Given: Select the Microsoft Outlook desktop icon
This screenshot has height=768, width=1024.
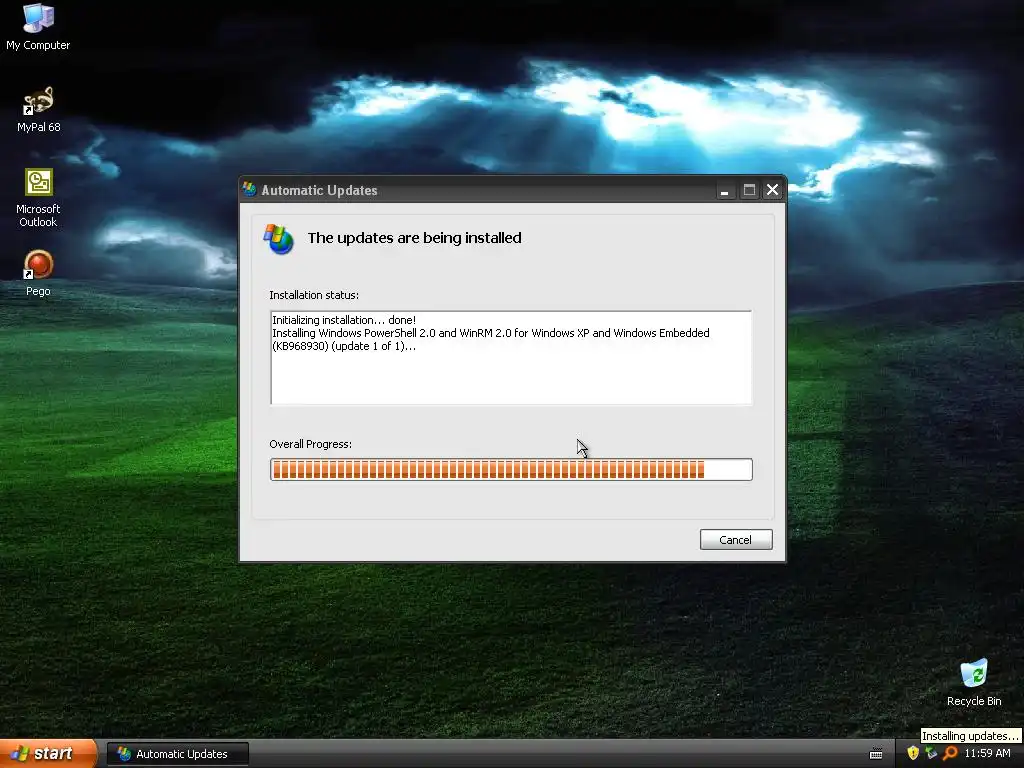Looking at the screenshot, I should point(39,197).
